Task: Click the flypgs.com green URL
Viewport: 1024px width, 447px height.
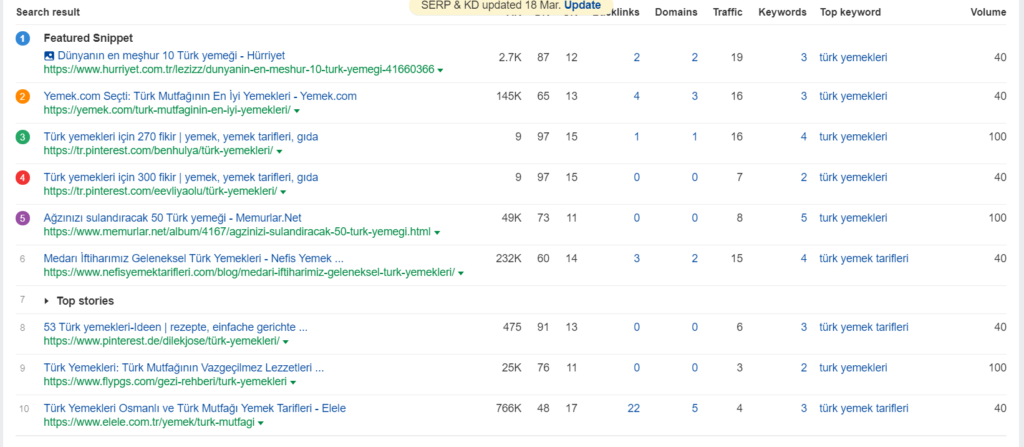Action: [165, 381]
